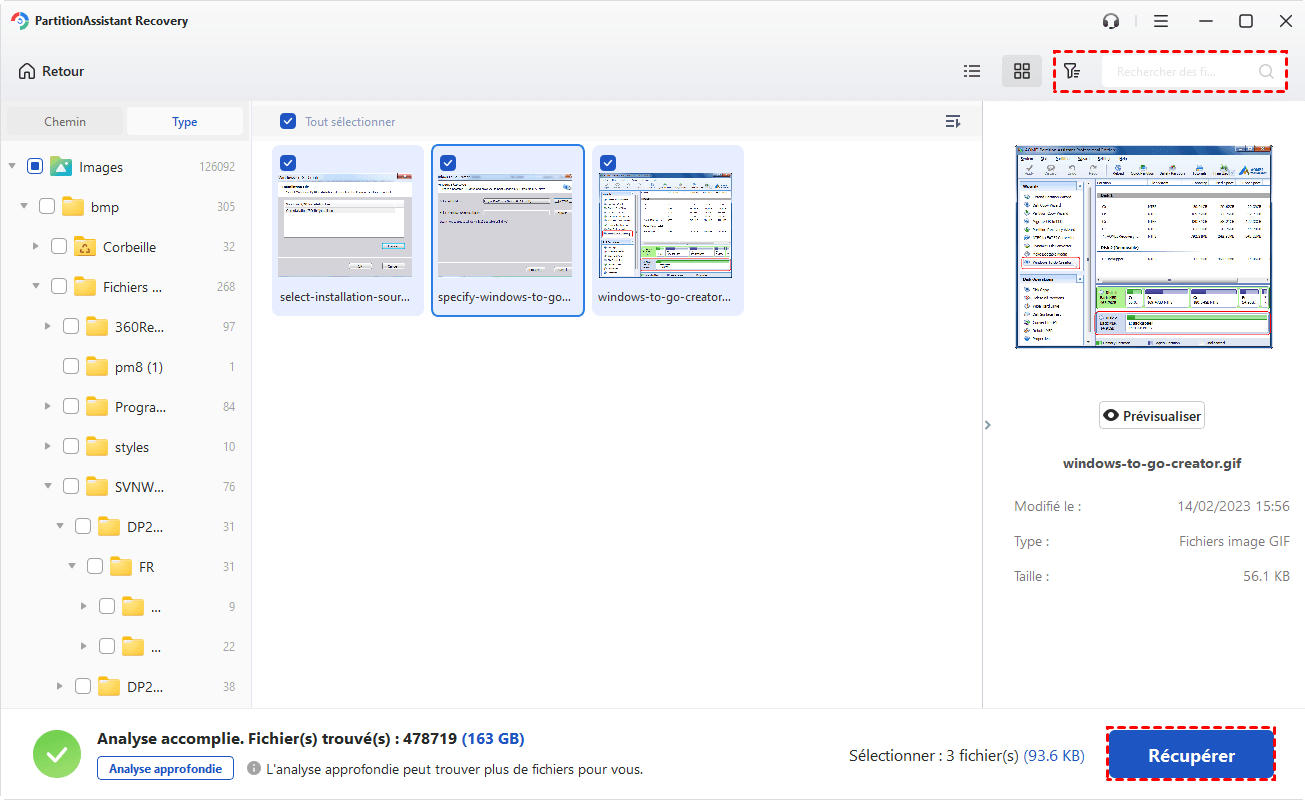Click the search magnifier icon
This screenshot has height=800, width=1305.
tap(1266, 71)
